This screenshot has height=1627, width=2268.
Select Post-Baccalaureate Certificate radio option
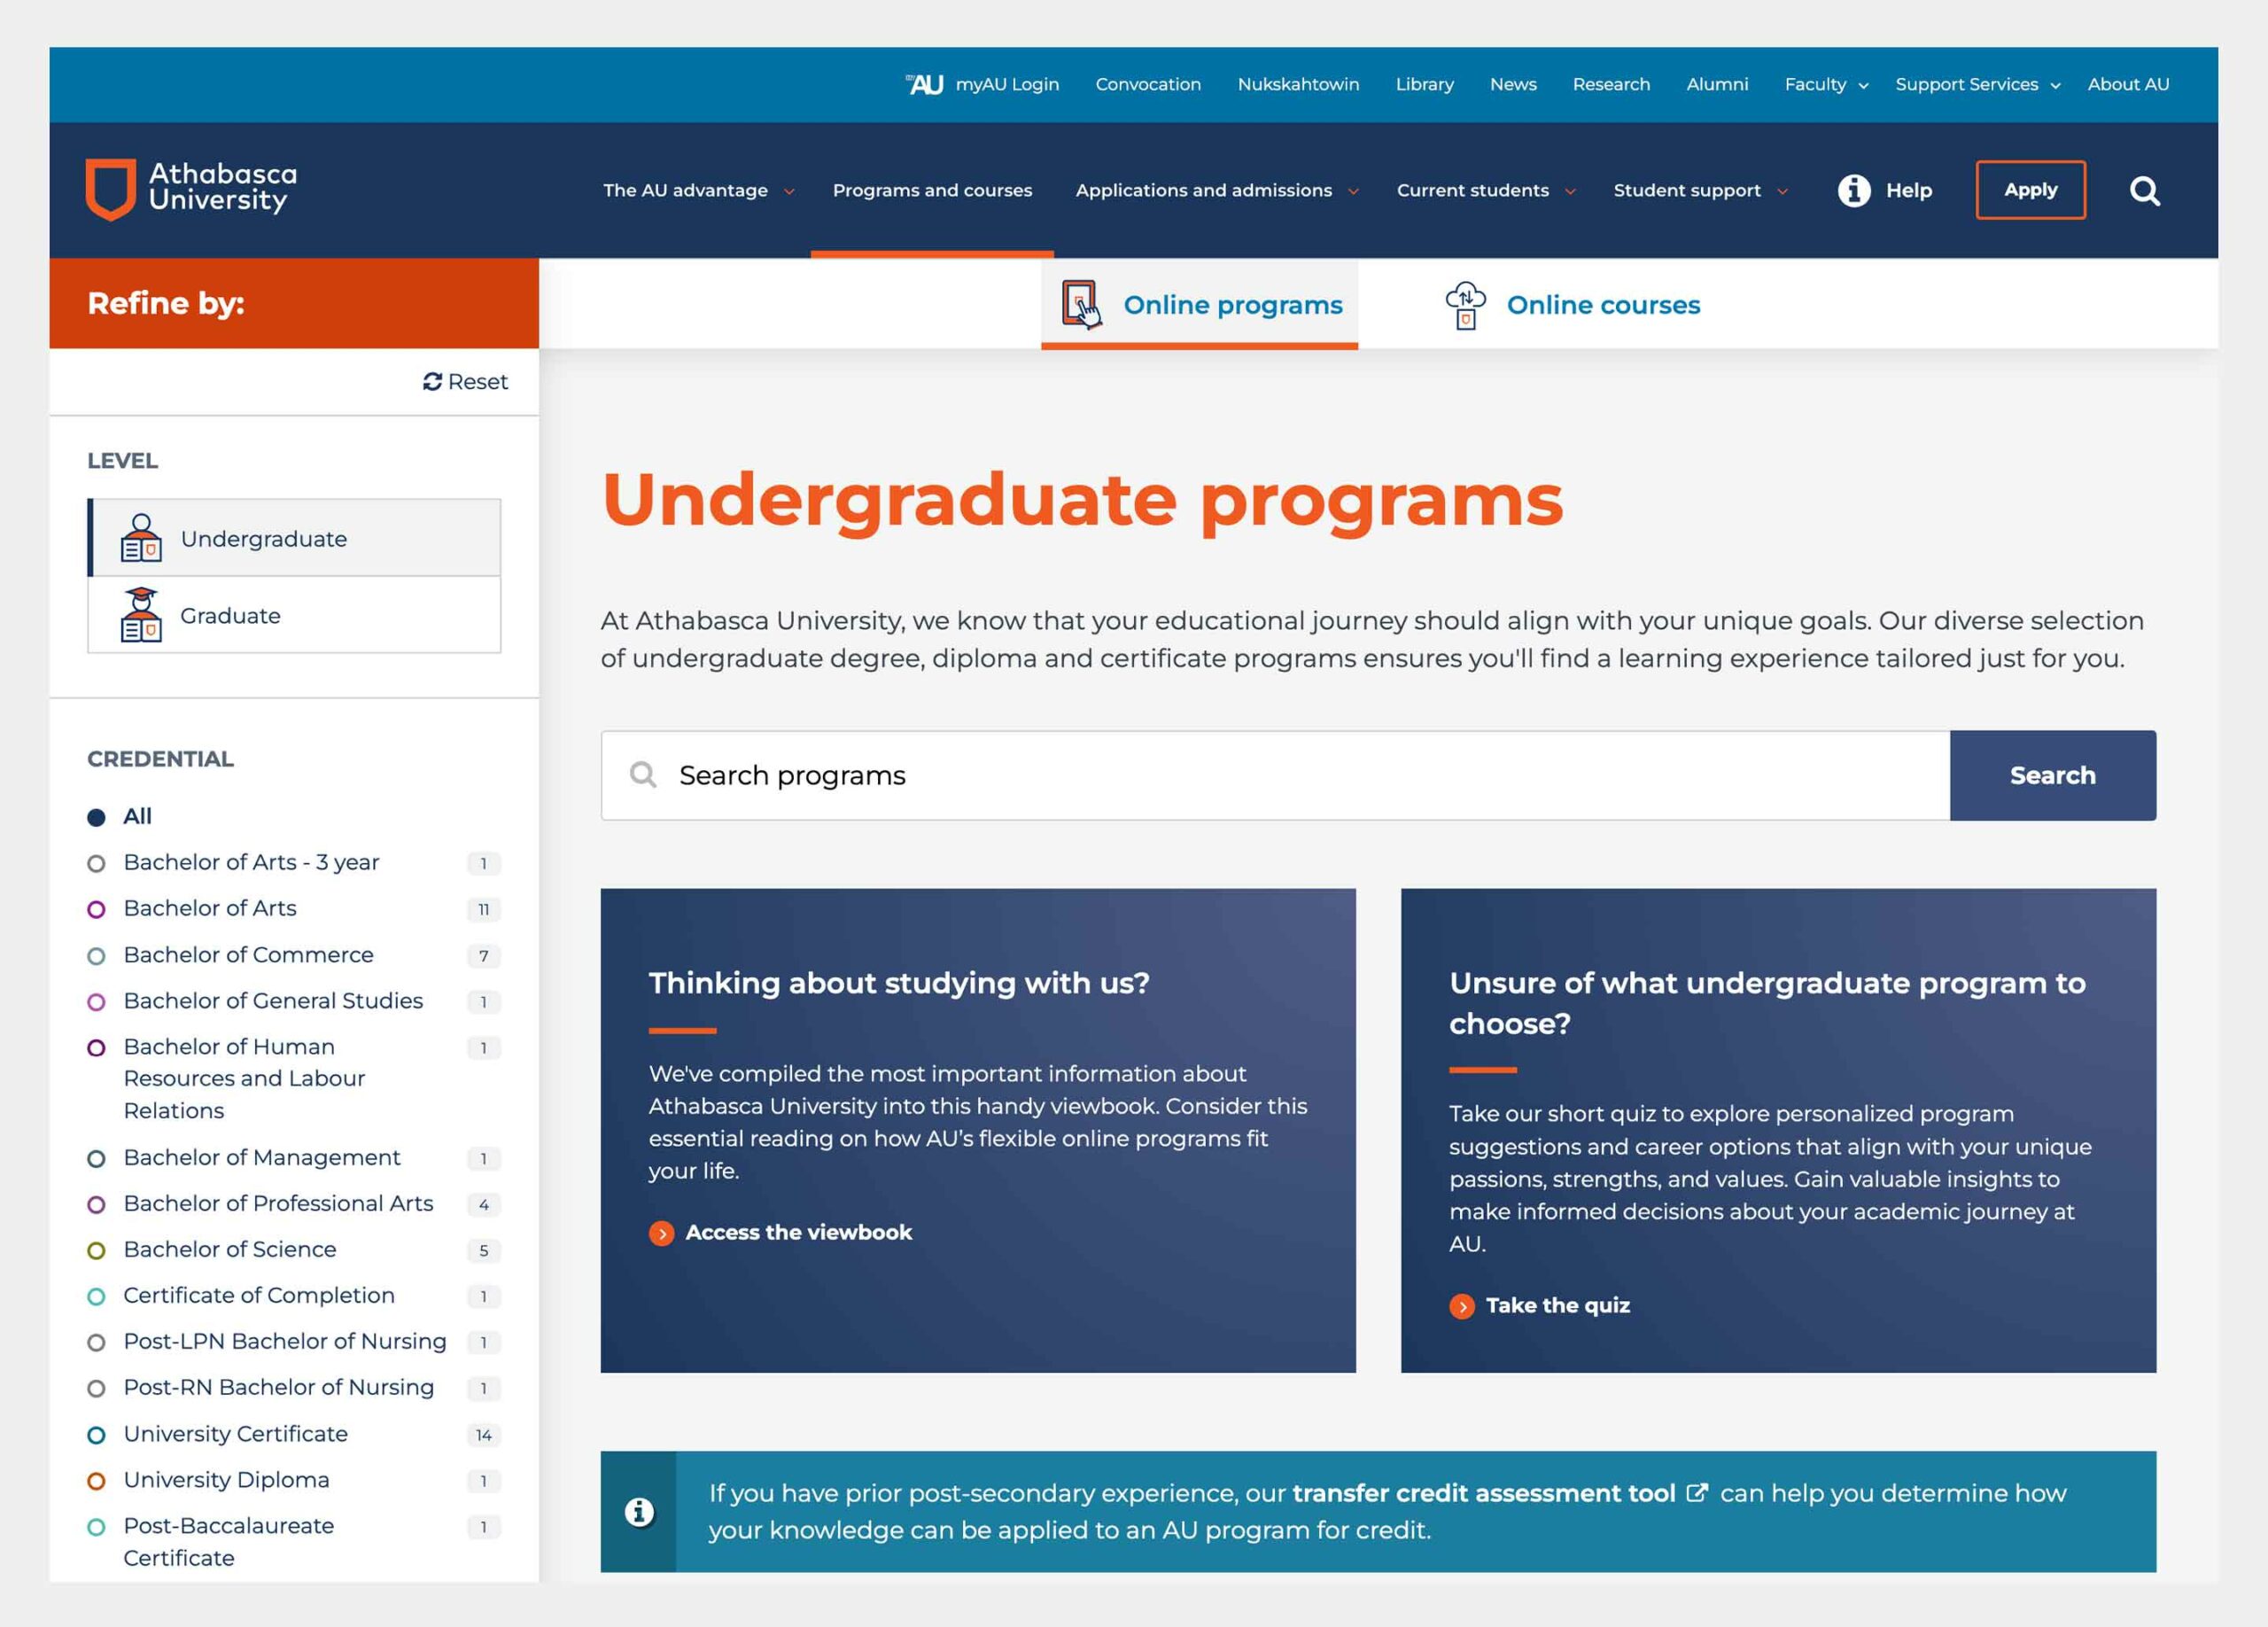point(96,1527)
